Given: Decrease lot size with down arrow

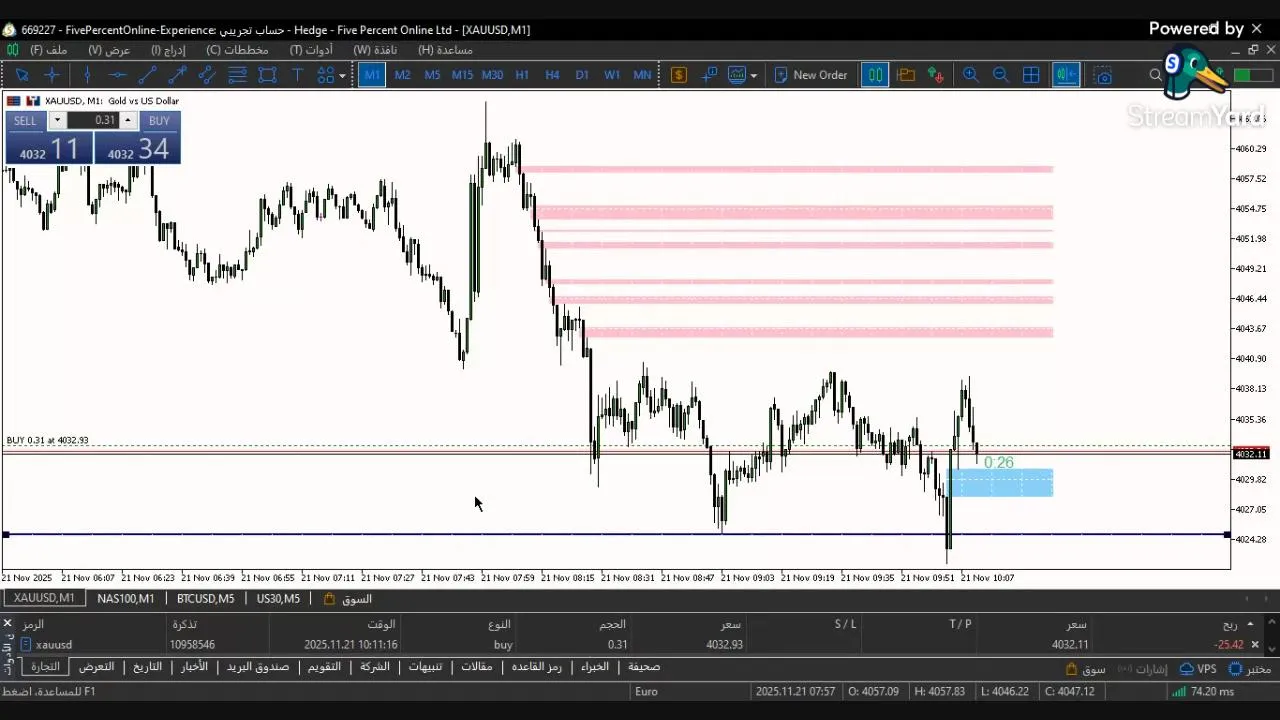Looking at the screenshot, I should click(57, 120).
